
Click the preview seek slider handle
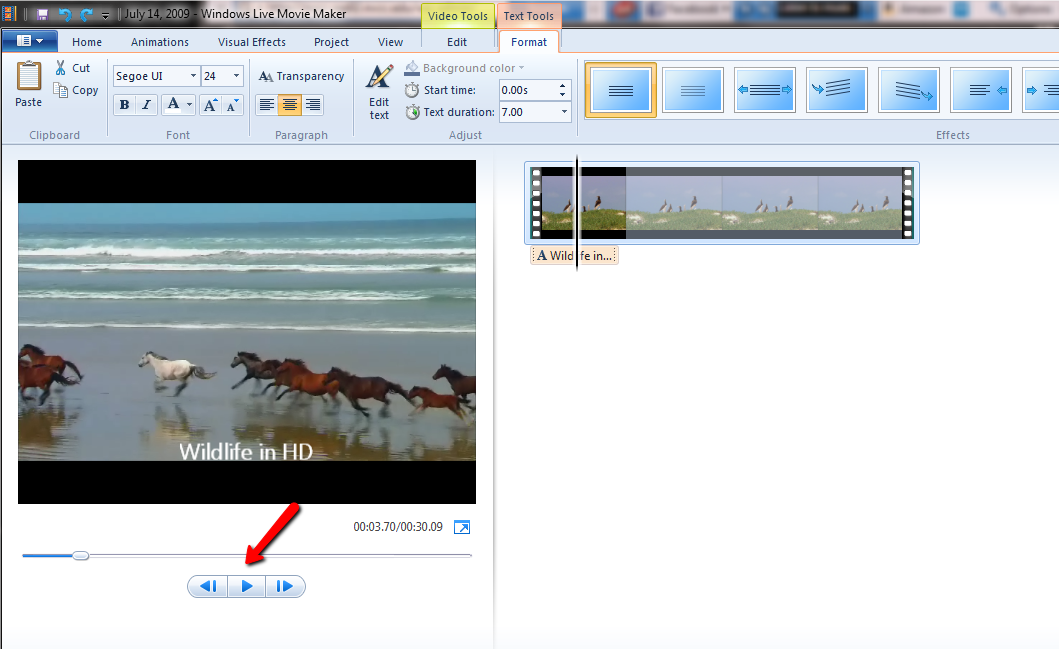[x=81, y=556]
